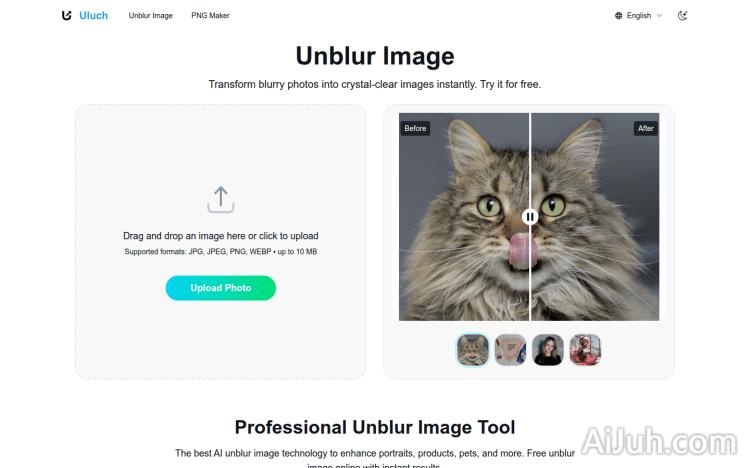Viewport: 750px width, 468px height.
Task: Click the upload arrow icon
Action: click(x=221, y=199)
